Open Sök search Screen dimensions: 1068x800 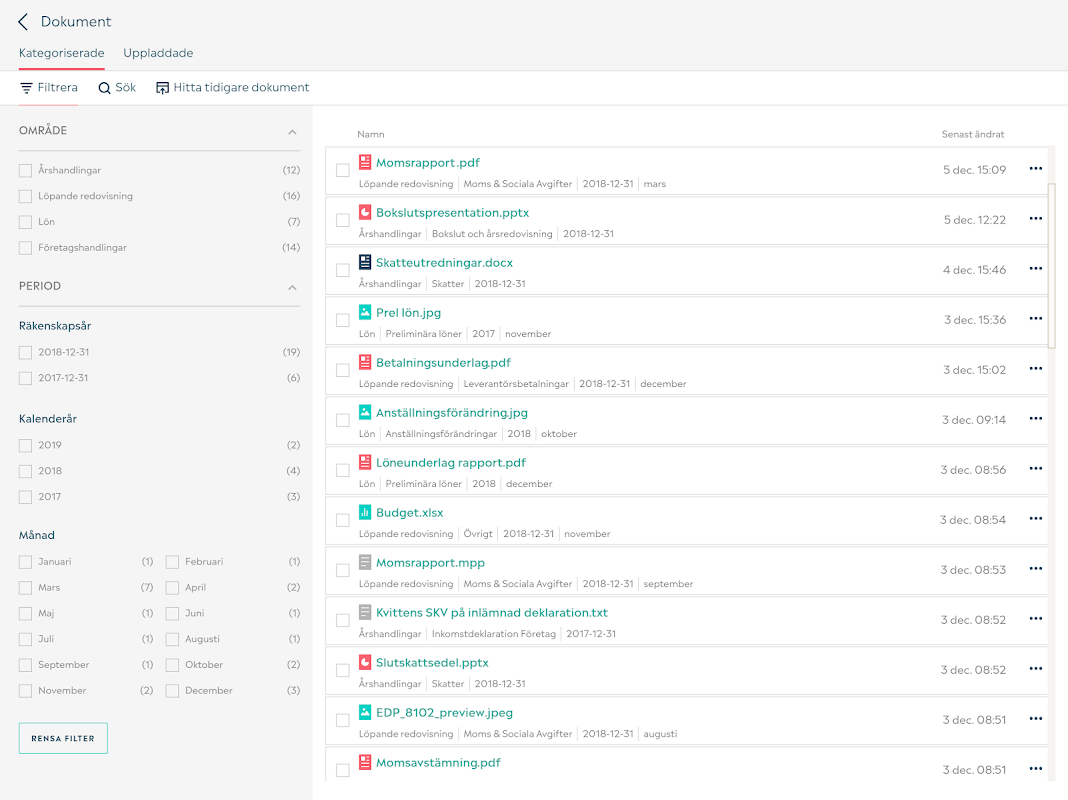click(x=117, y=88)
